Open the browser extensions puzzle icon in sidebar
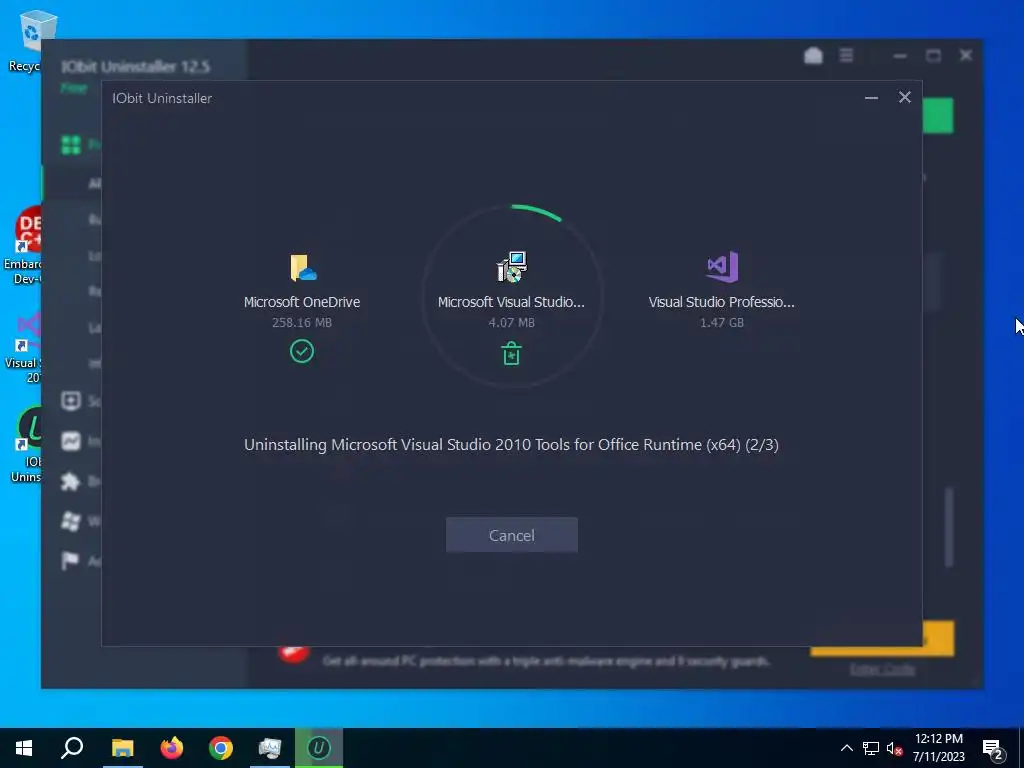This screenshot has height=768, width=1024. click(71, 481)
